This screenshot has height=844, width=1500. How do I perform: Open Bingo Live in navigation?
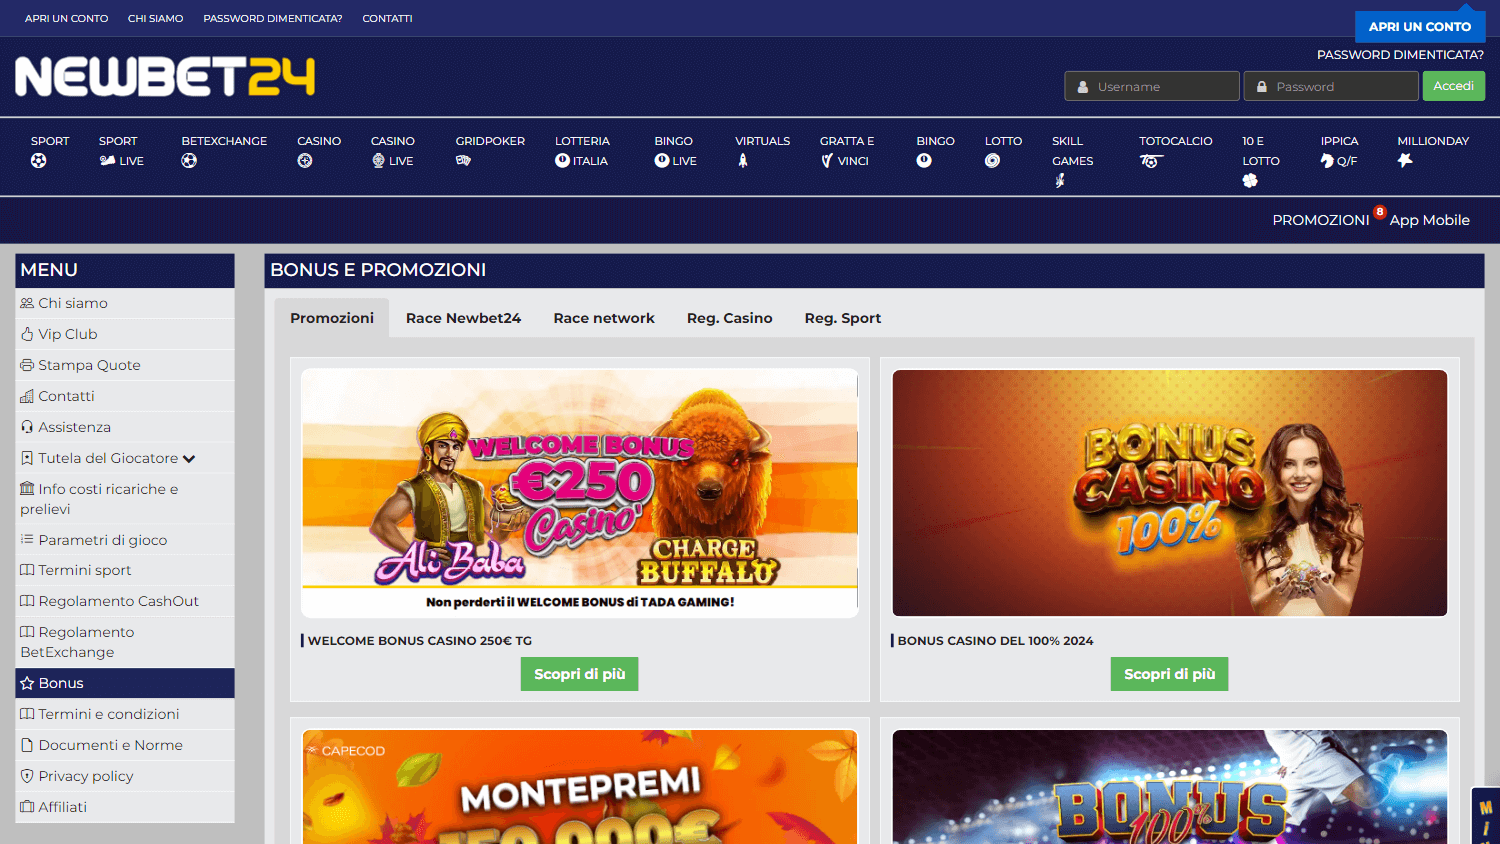click(676, 151)
